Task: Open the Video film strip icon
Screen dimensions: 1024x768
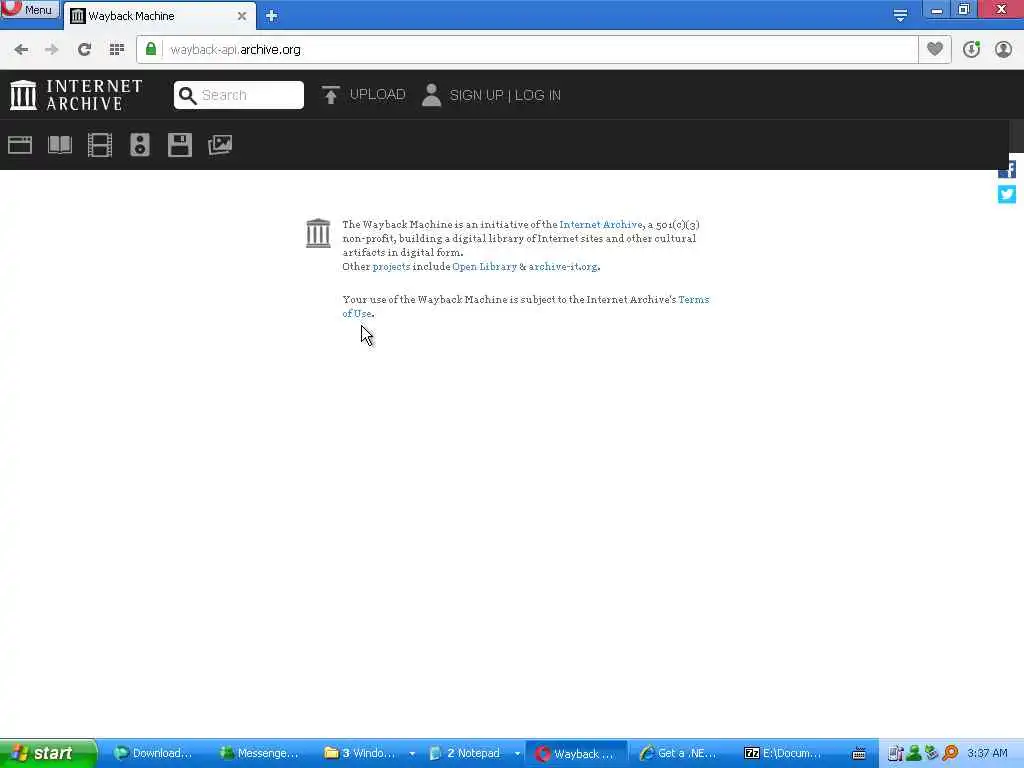Action: pos(100,145)
